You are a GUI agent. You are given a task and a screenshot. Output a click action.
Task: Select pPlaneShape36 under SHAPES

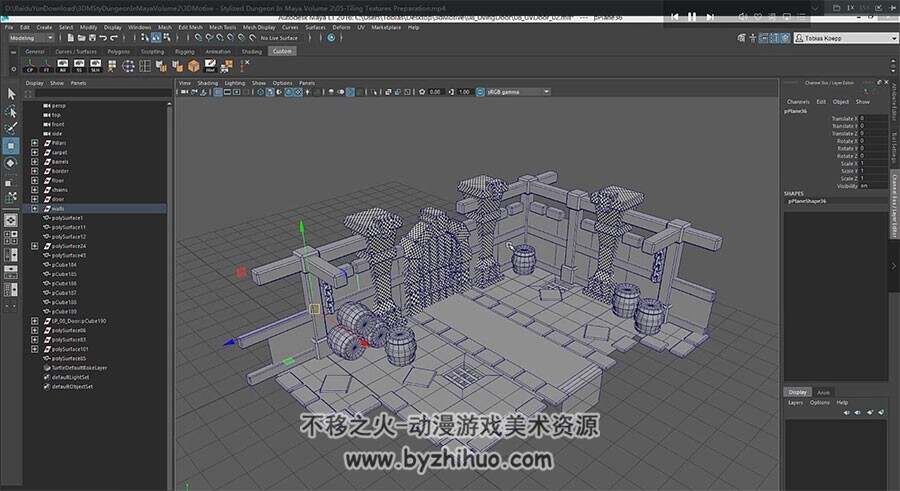[807, 202]
